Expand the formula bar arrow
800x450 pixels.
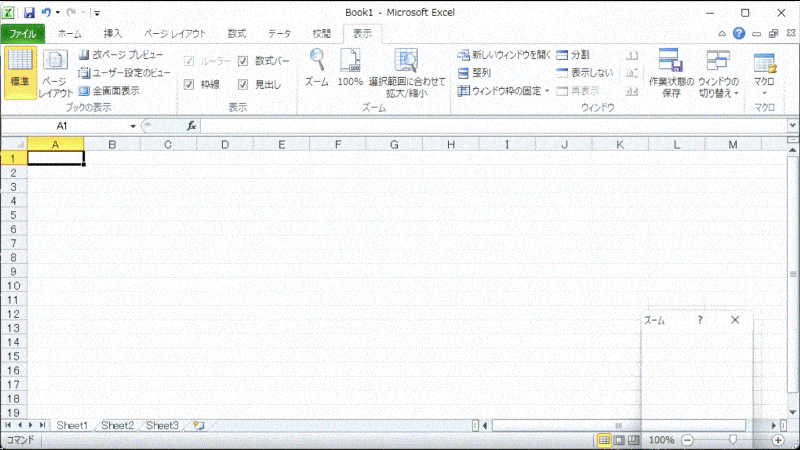792,125
